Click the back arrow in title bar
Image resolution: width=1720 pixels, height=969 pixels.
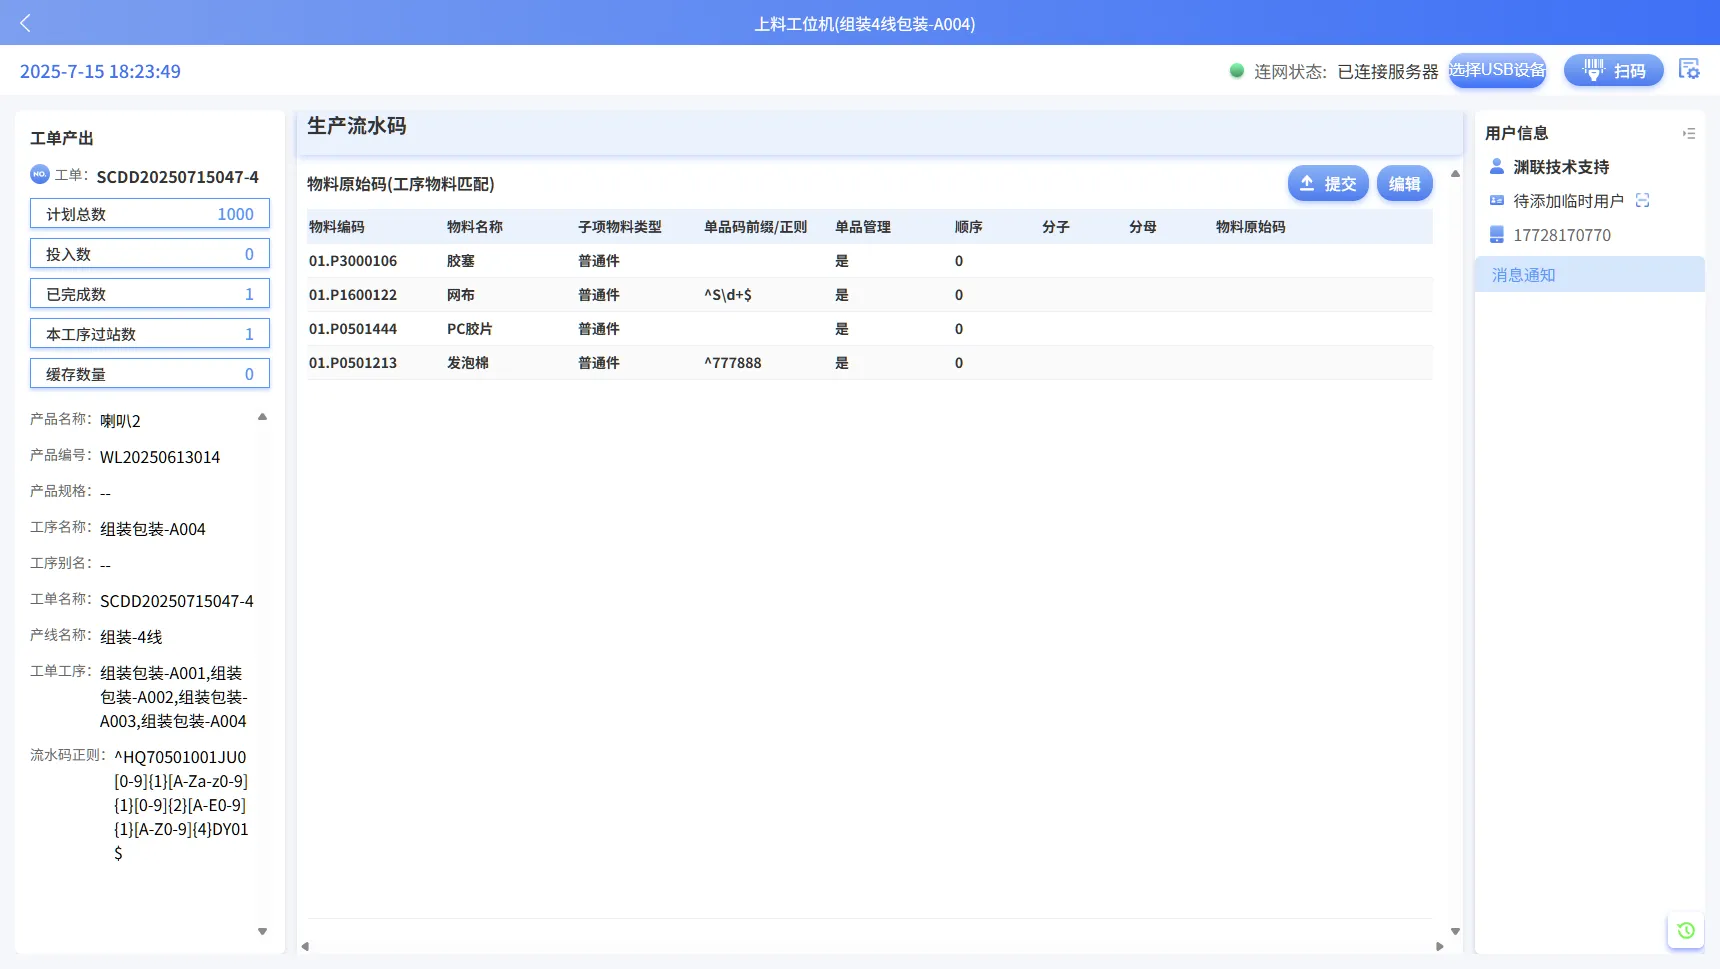pyautogui.click(x=26, y=23)
